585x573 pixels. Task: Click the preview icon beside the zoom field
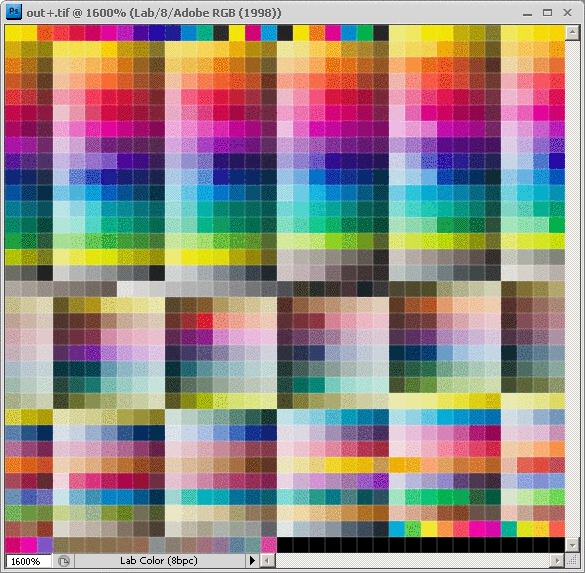[64, 561]
